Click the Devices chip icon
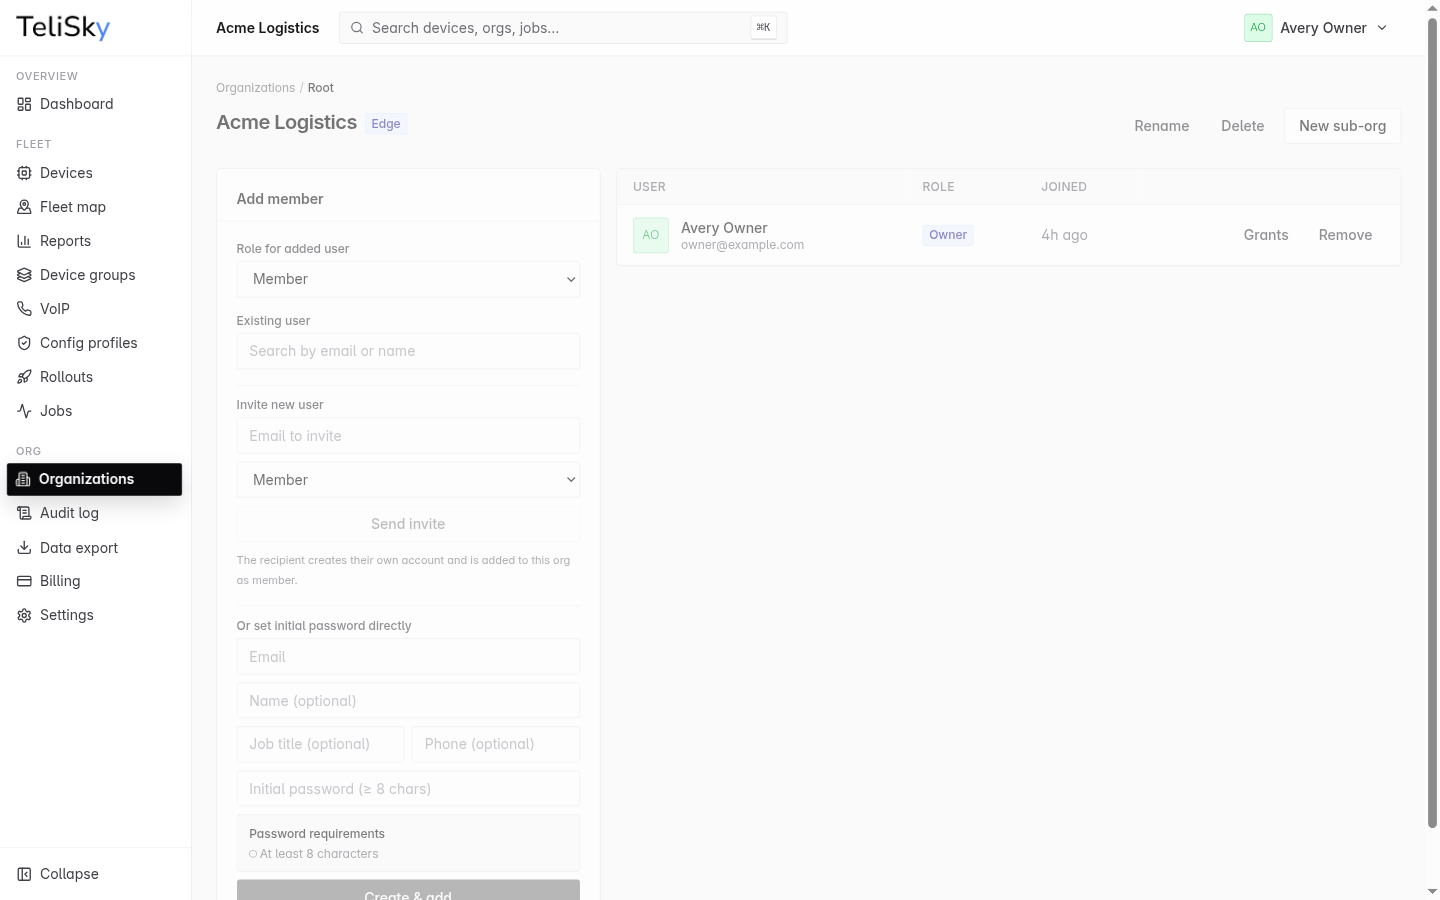 pyautogui.click(x=24, y=173)
